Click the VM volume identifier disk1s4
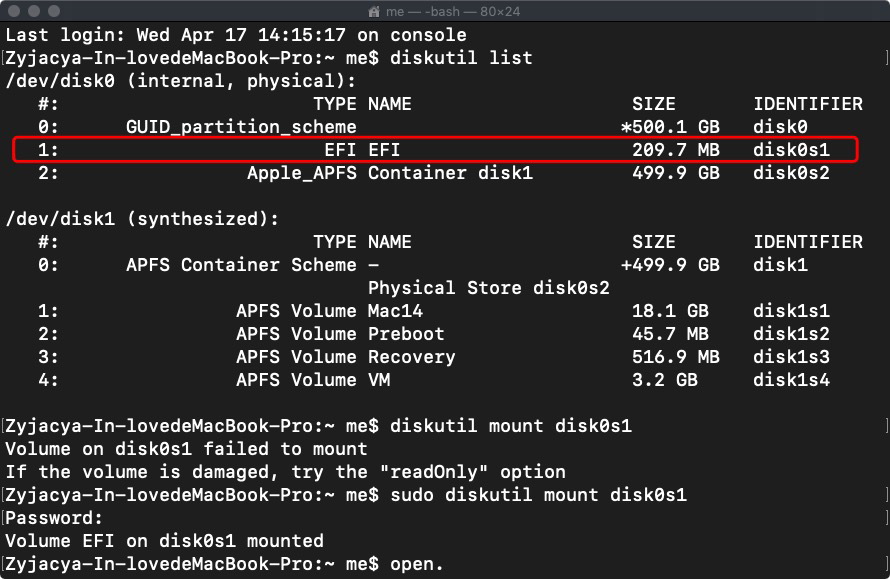 (x=791, y=380)
